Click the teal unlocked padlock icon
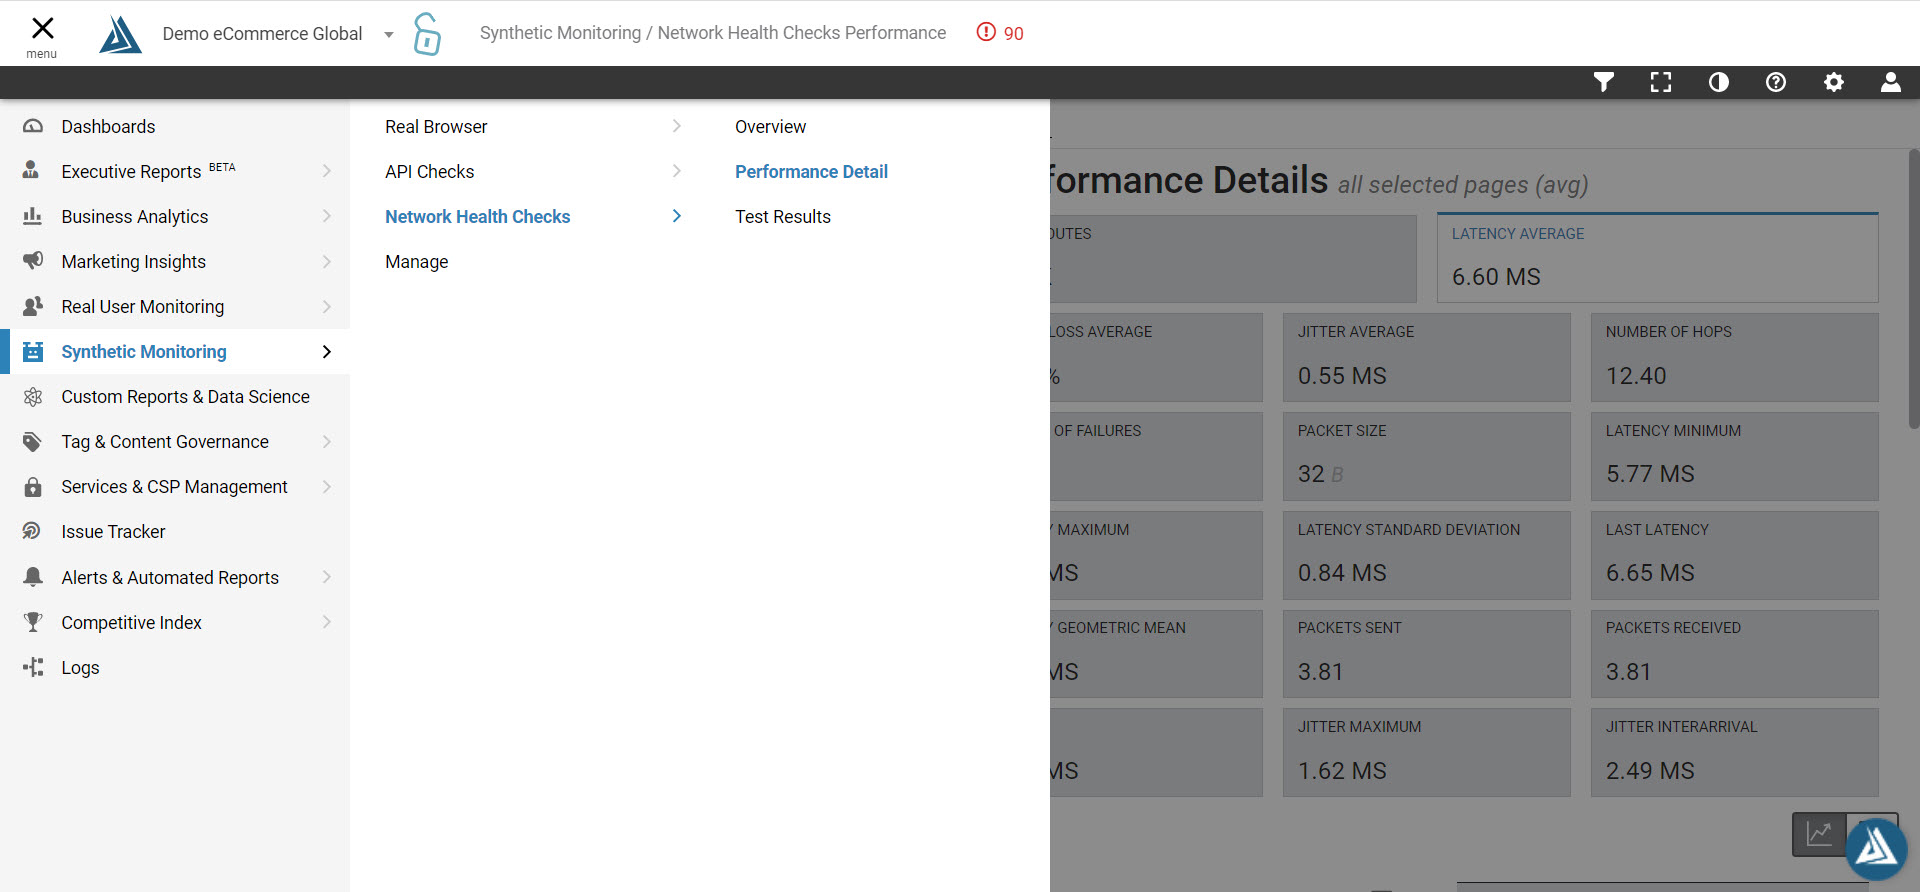This screenshot has width=1920, height=892. tap(427, 34)
